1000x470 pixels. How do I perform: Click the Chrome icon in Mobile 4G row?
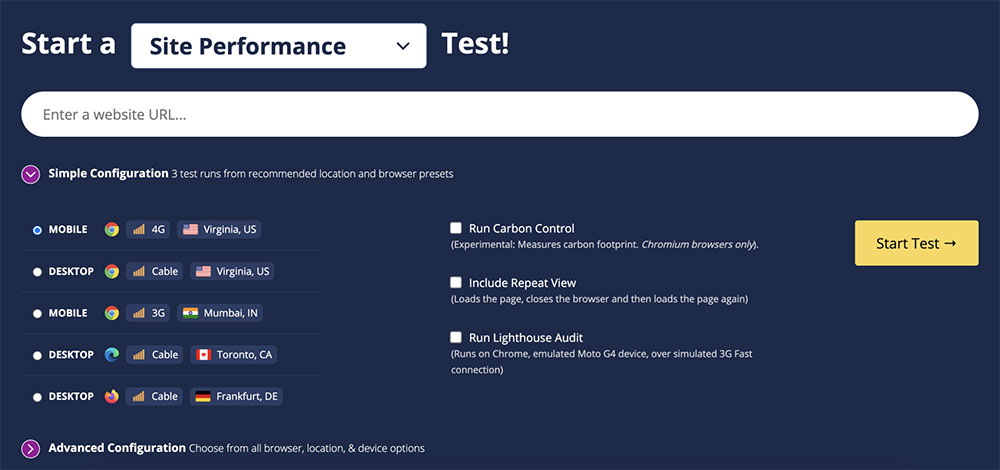coord(112,230)
